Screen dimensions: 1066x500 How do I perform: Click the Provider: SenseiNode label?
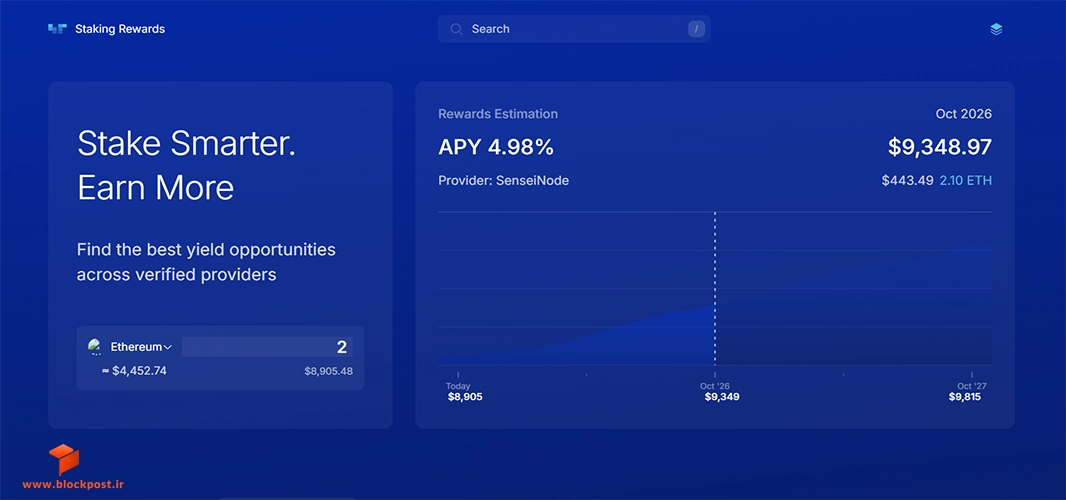(504, 180)
